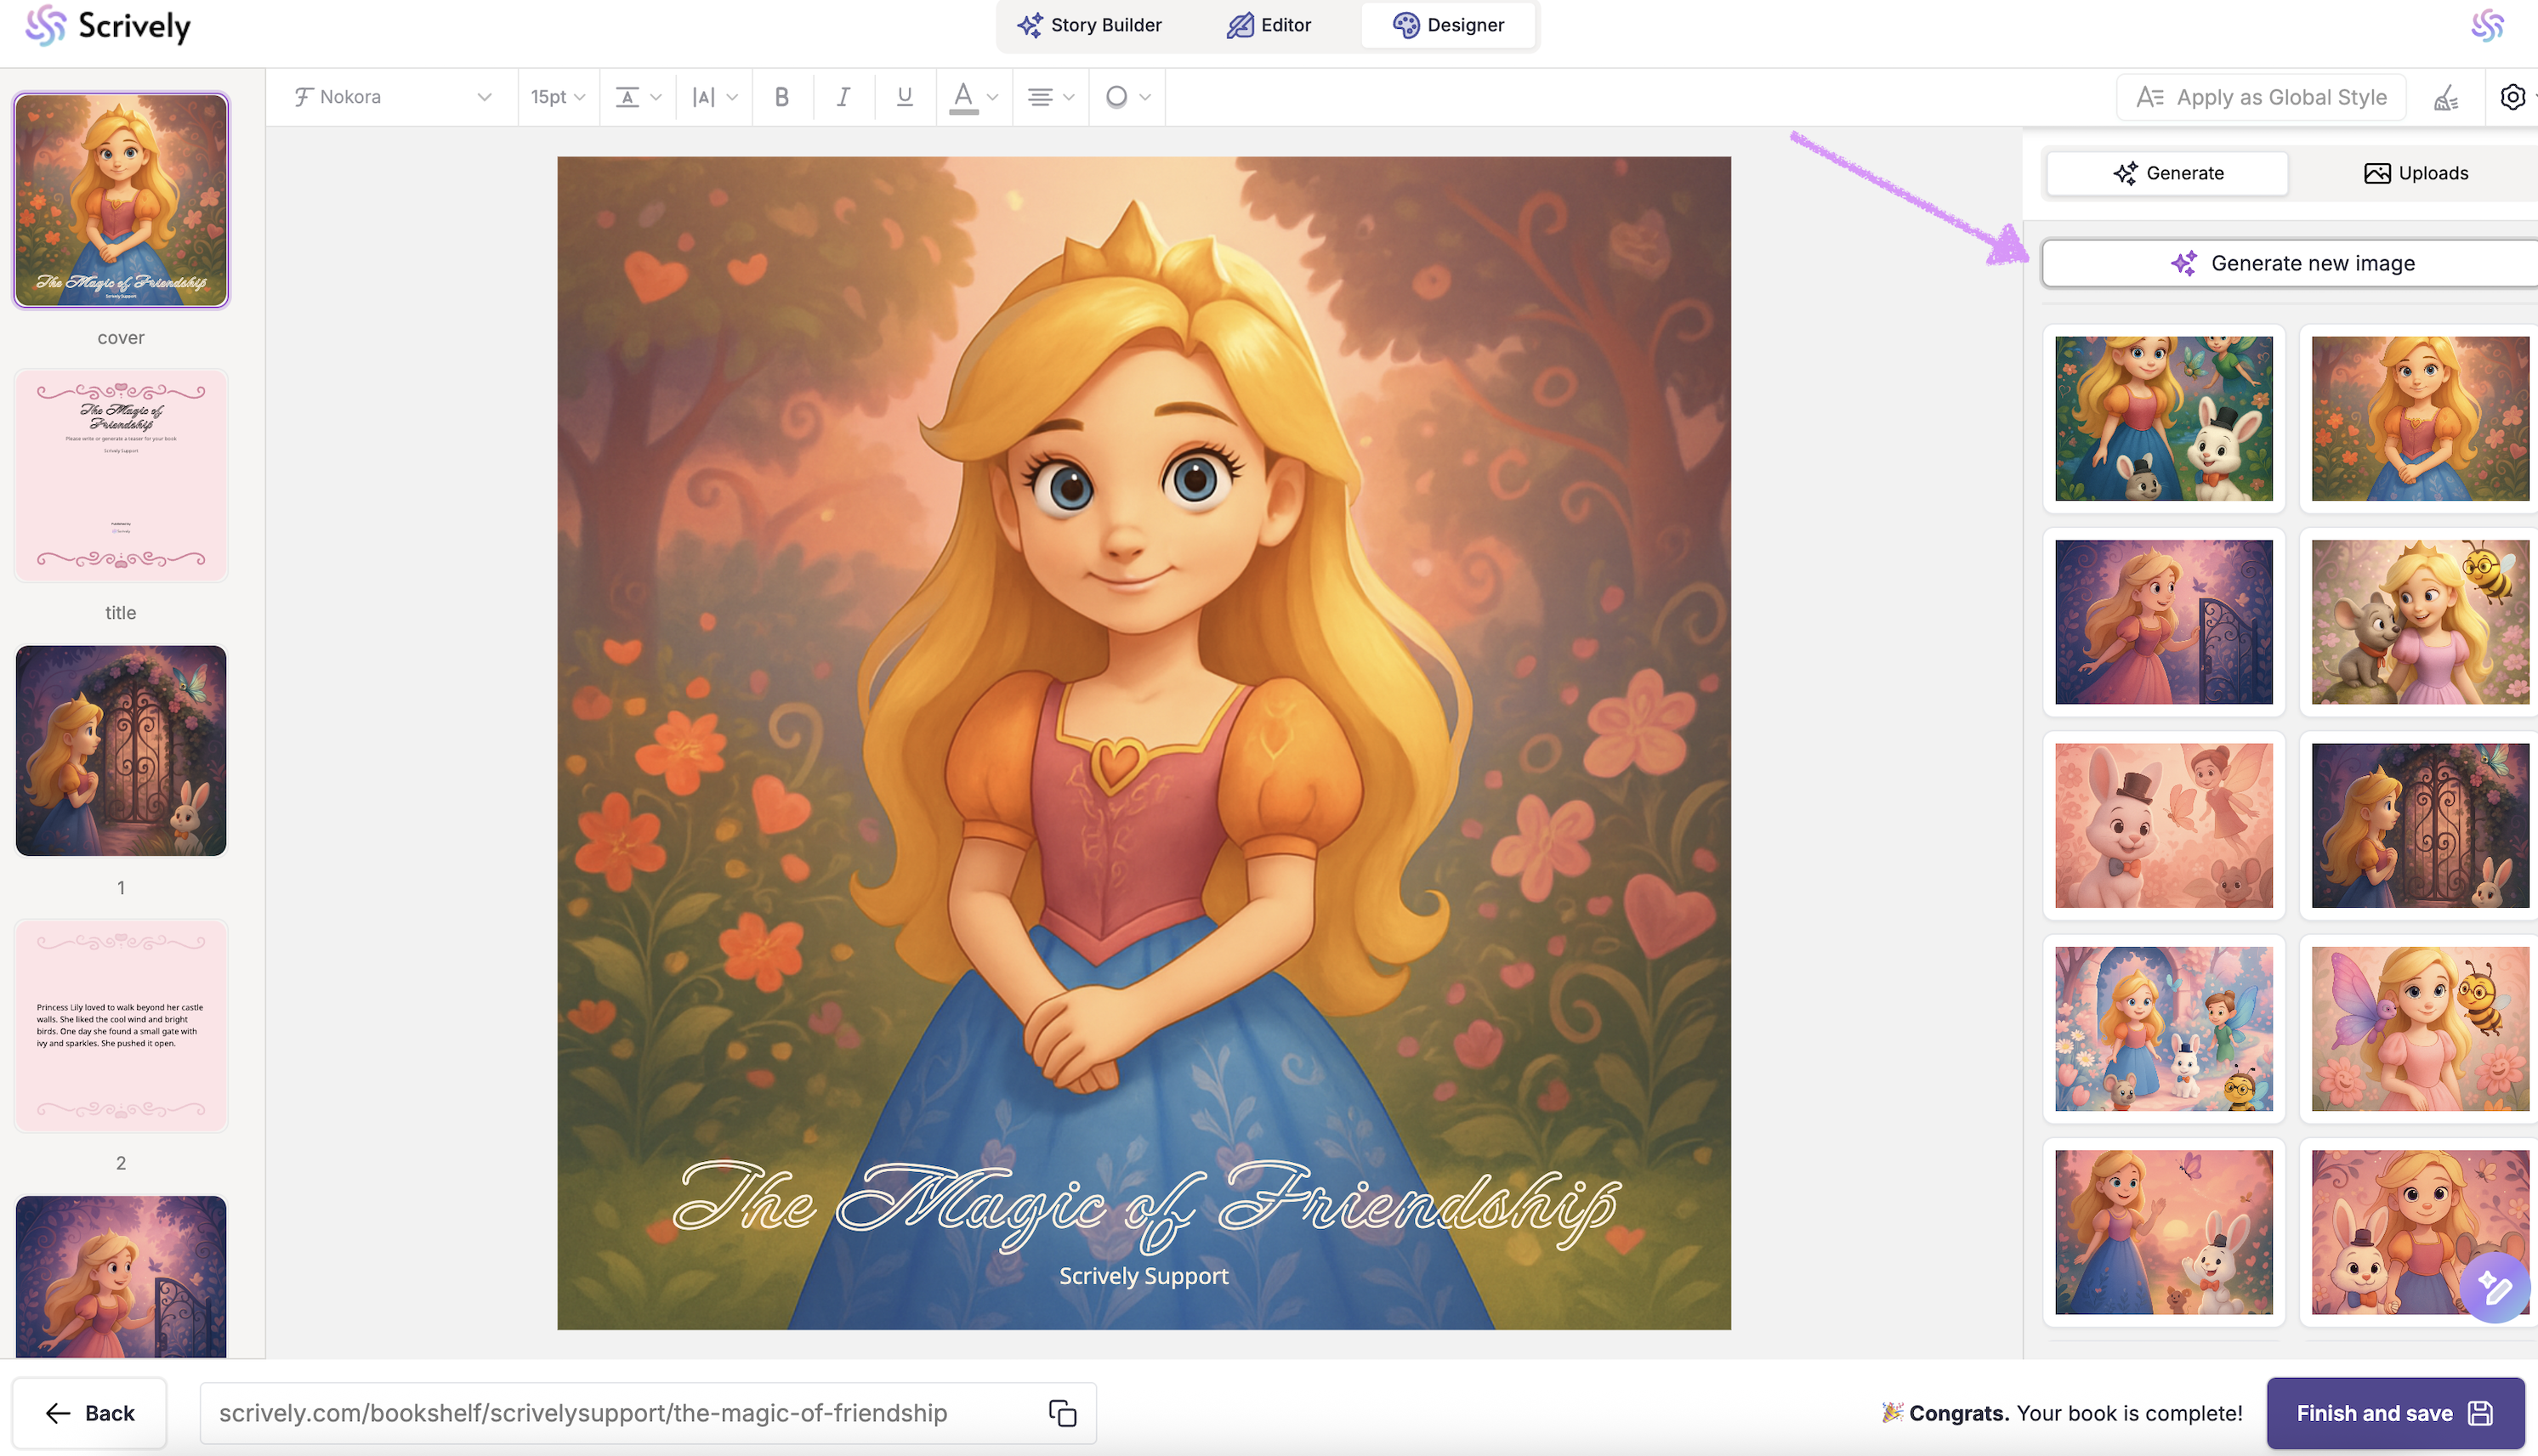Toggle underline text formatting
The width and height of the screenshot is (2538, 1456).
click(904, 97)
